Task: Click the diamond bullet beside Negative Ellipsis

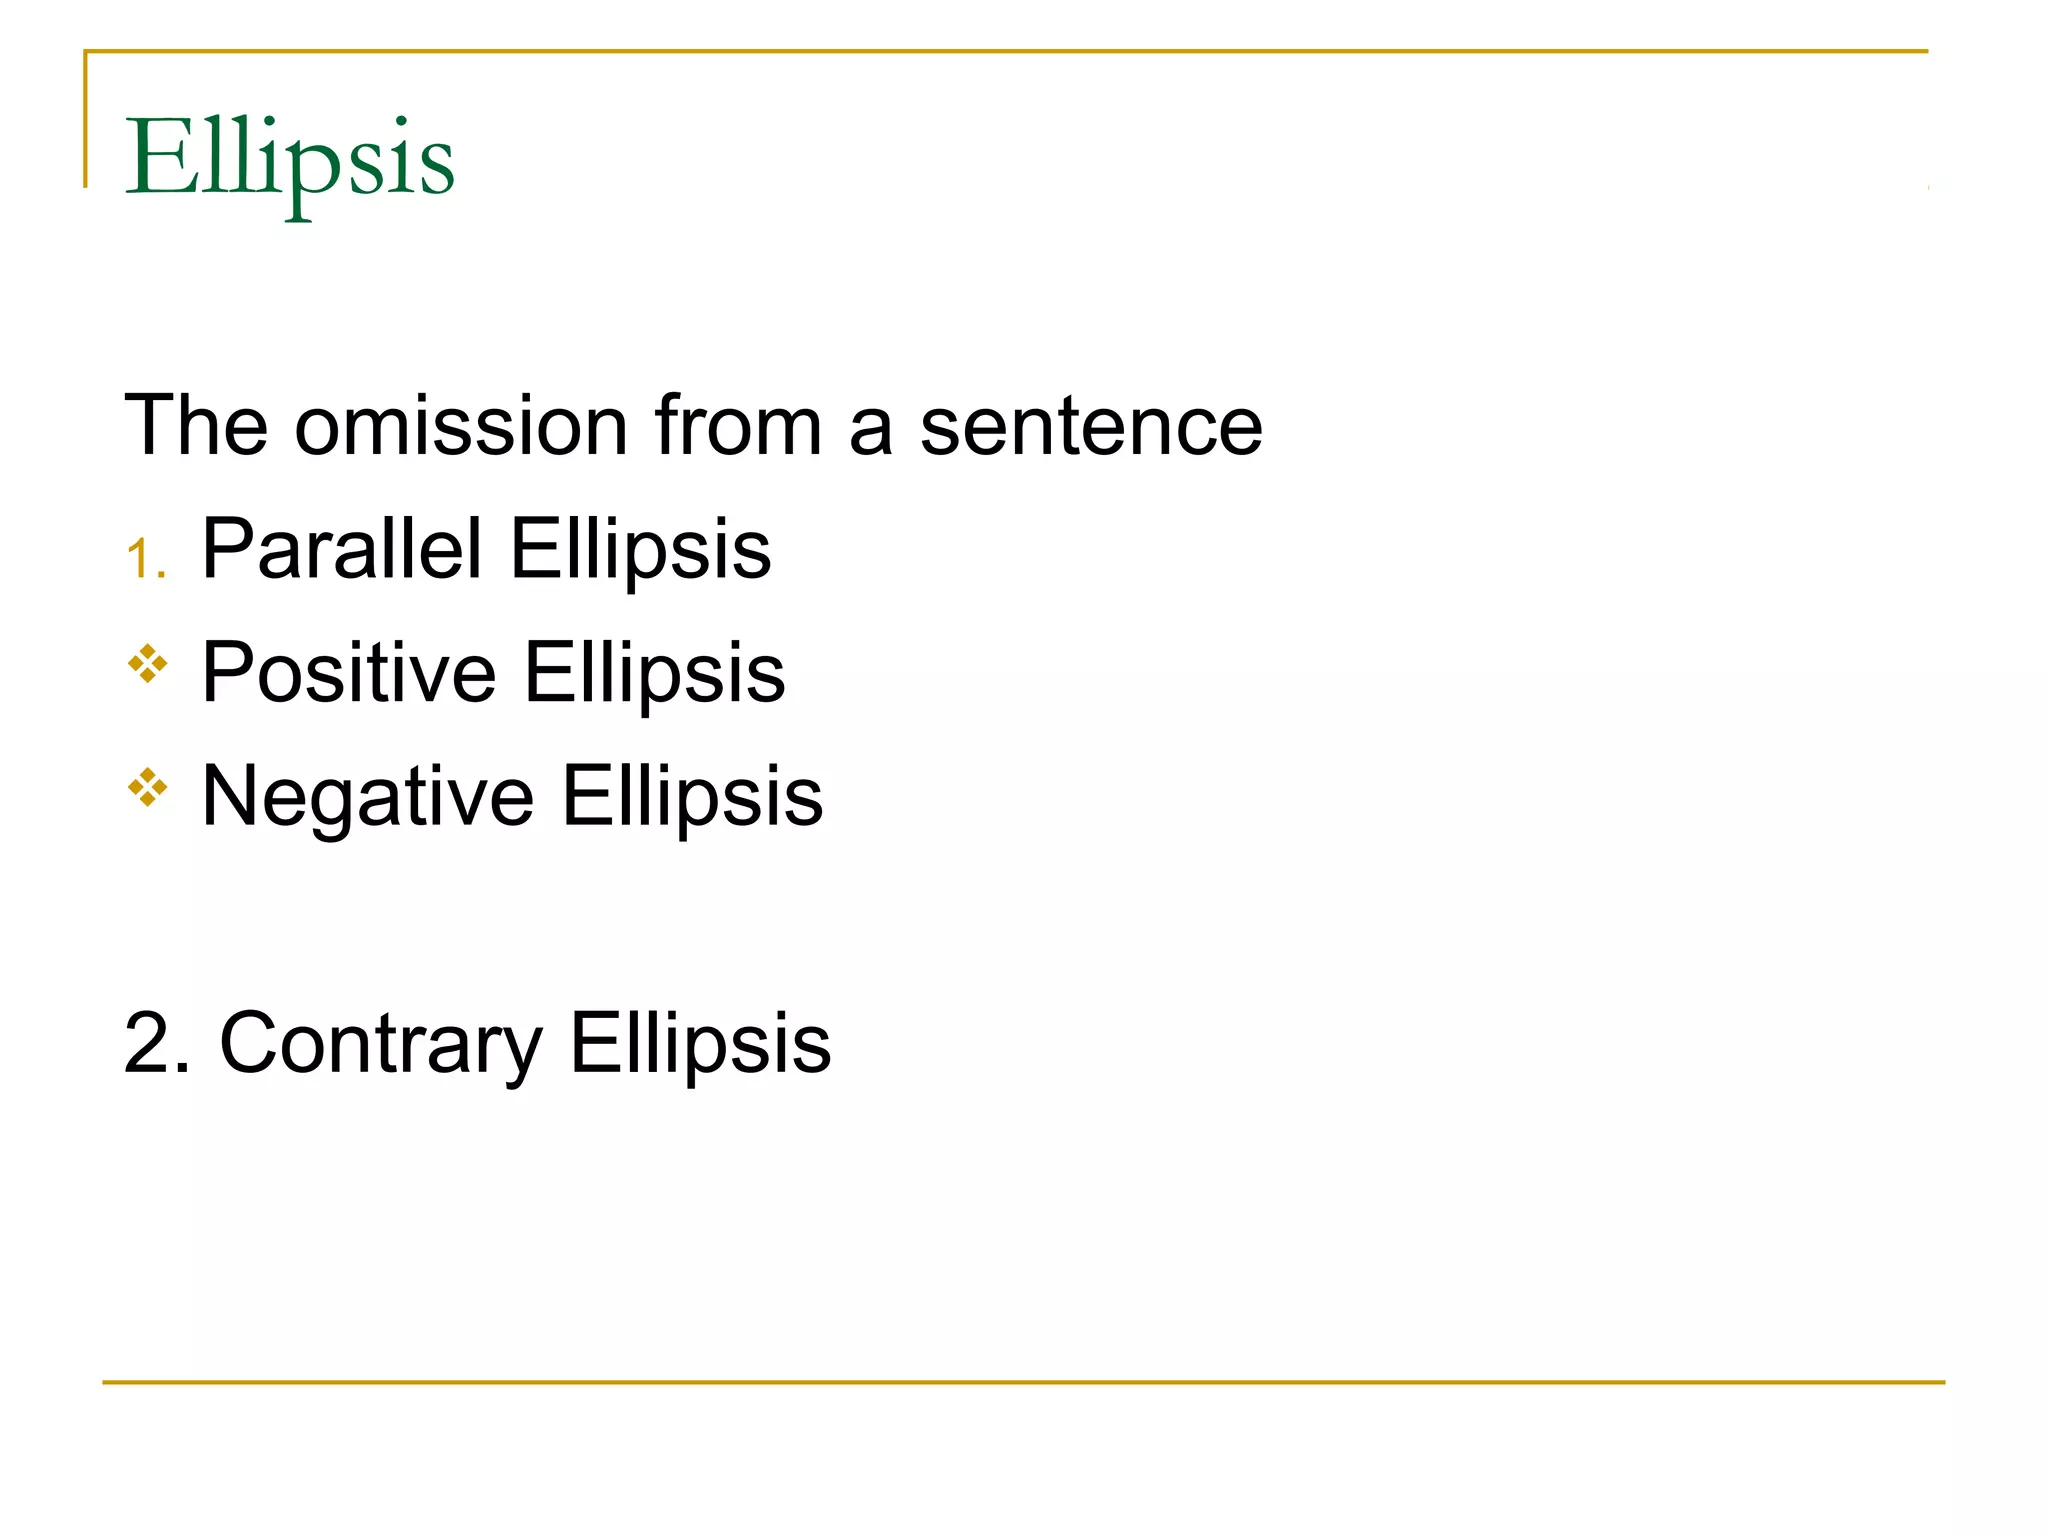Action: [148, 787]
